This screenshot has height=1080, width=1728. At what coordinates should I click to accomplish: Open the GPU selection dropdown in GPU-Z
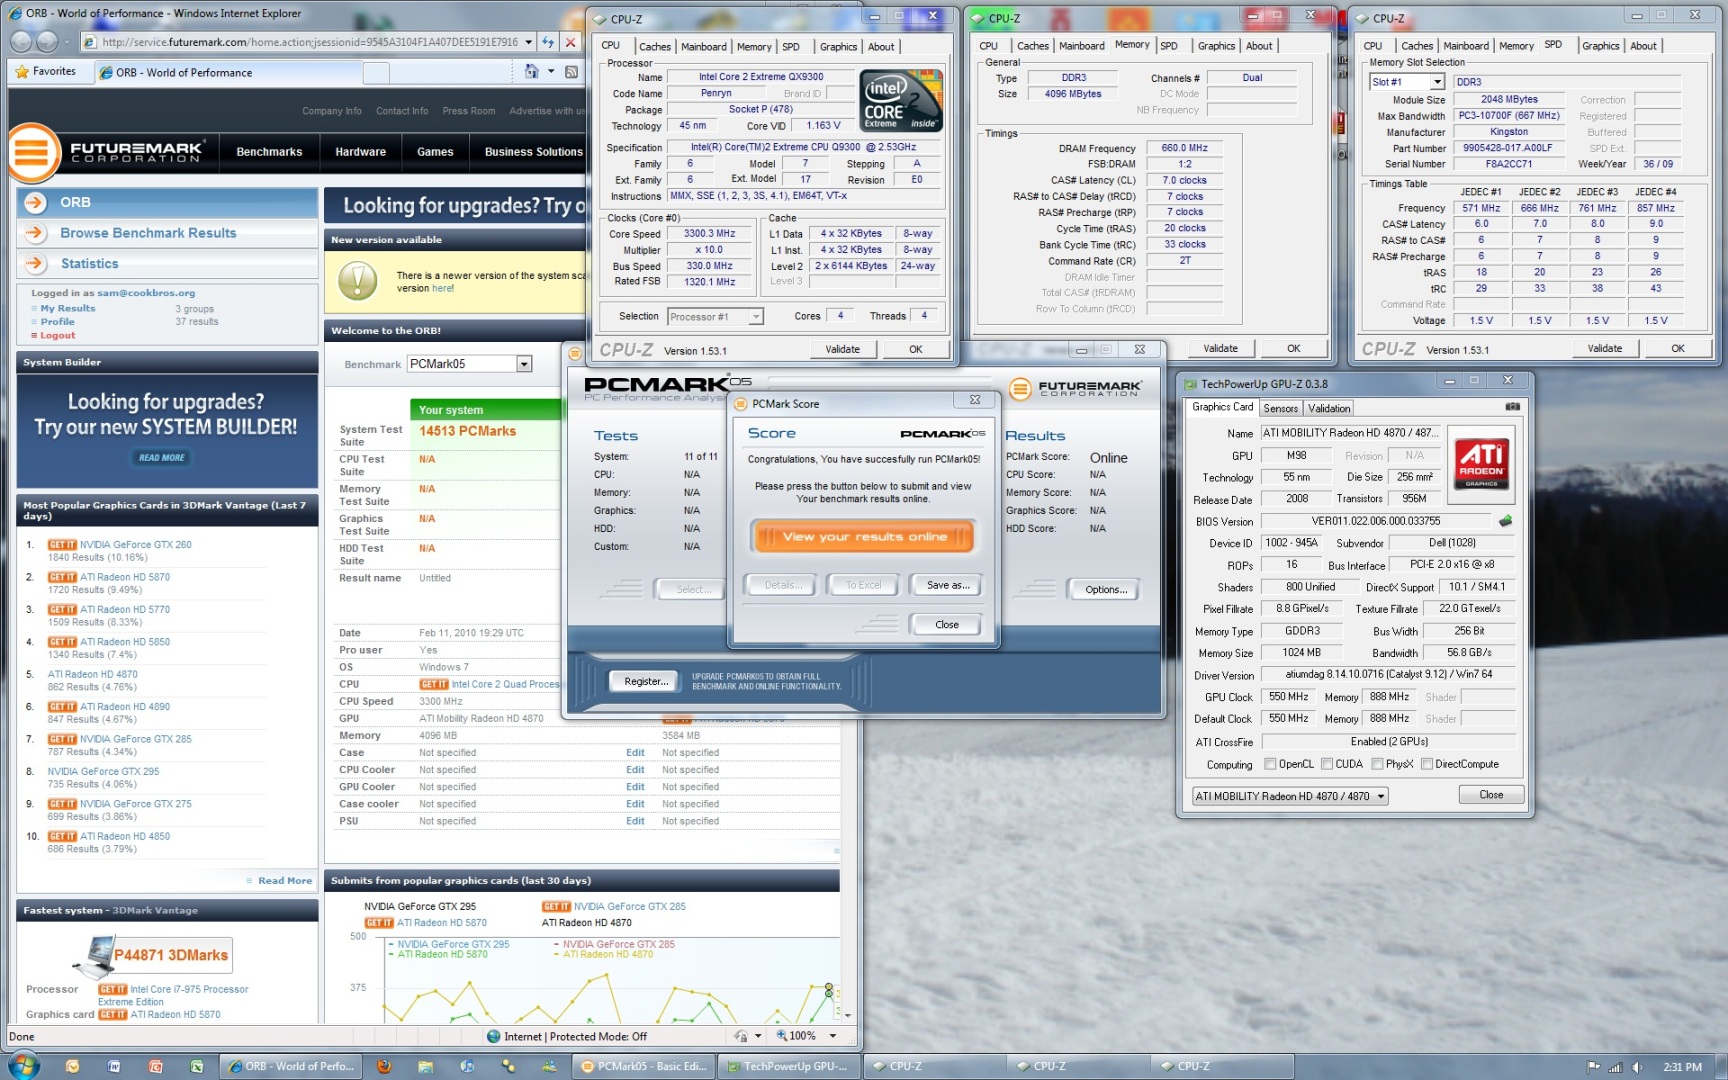(1381, 796)
